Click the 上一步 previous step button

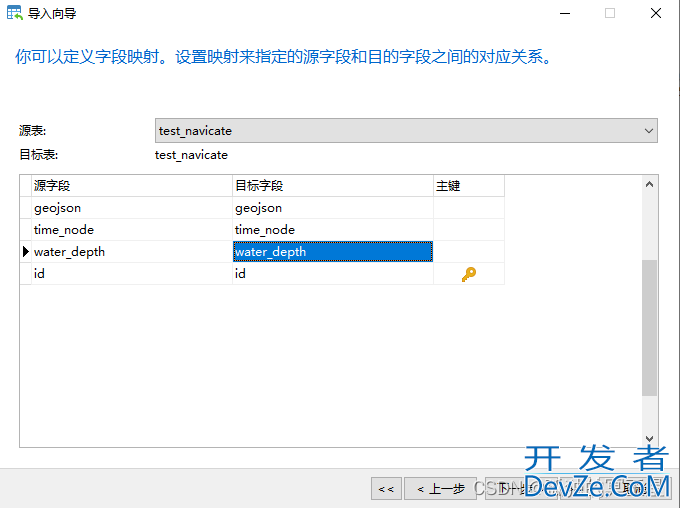[441, 489]
